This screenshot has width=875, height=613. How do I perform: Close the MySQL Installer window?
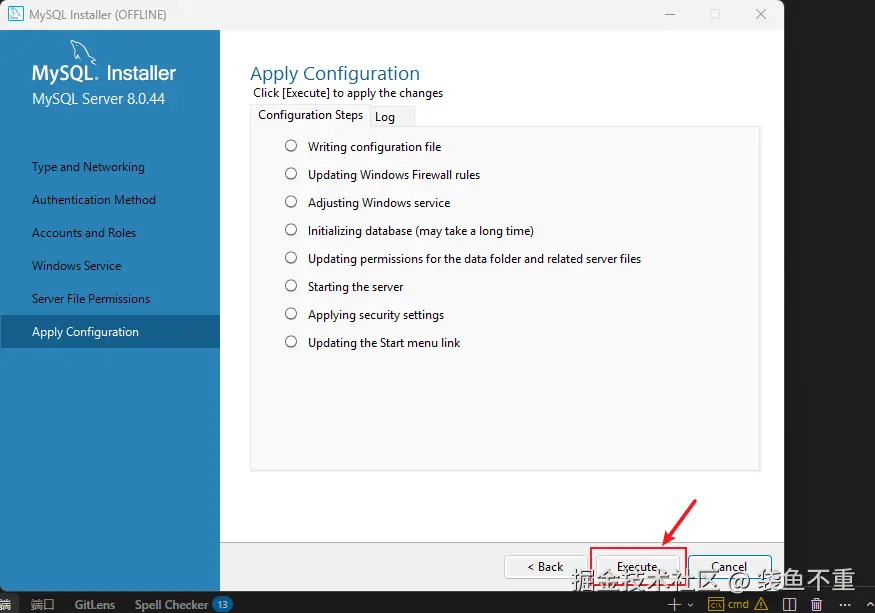[761, 15]
